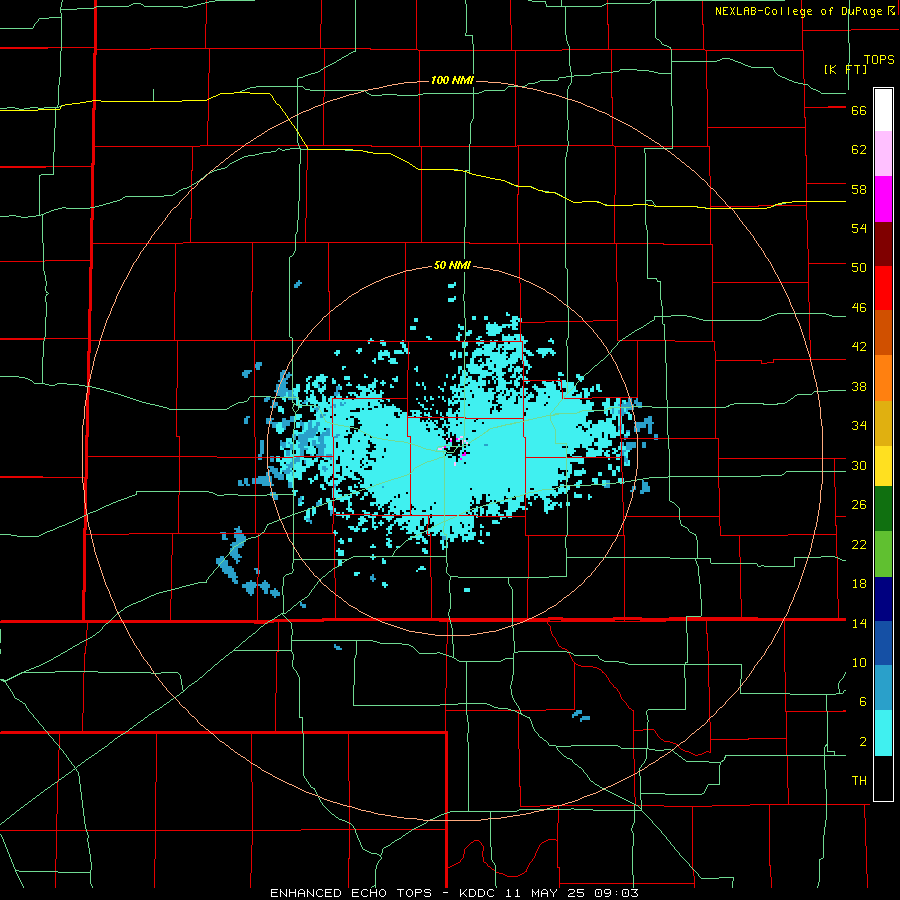This screenshot has height=900, width=900.
Task: Click the 14 value on legend scale
Action: [x=859, y=623]
